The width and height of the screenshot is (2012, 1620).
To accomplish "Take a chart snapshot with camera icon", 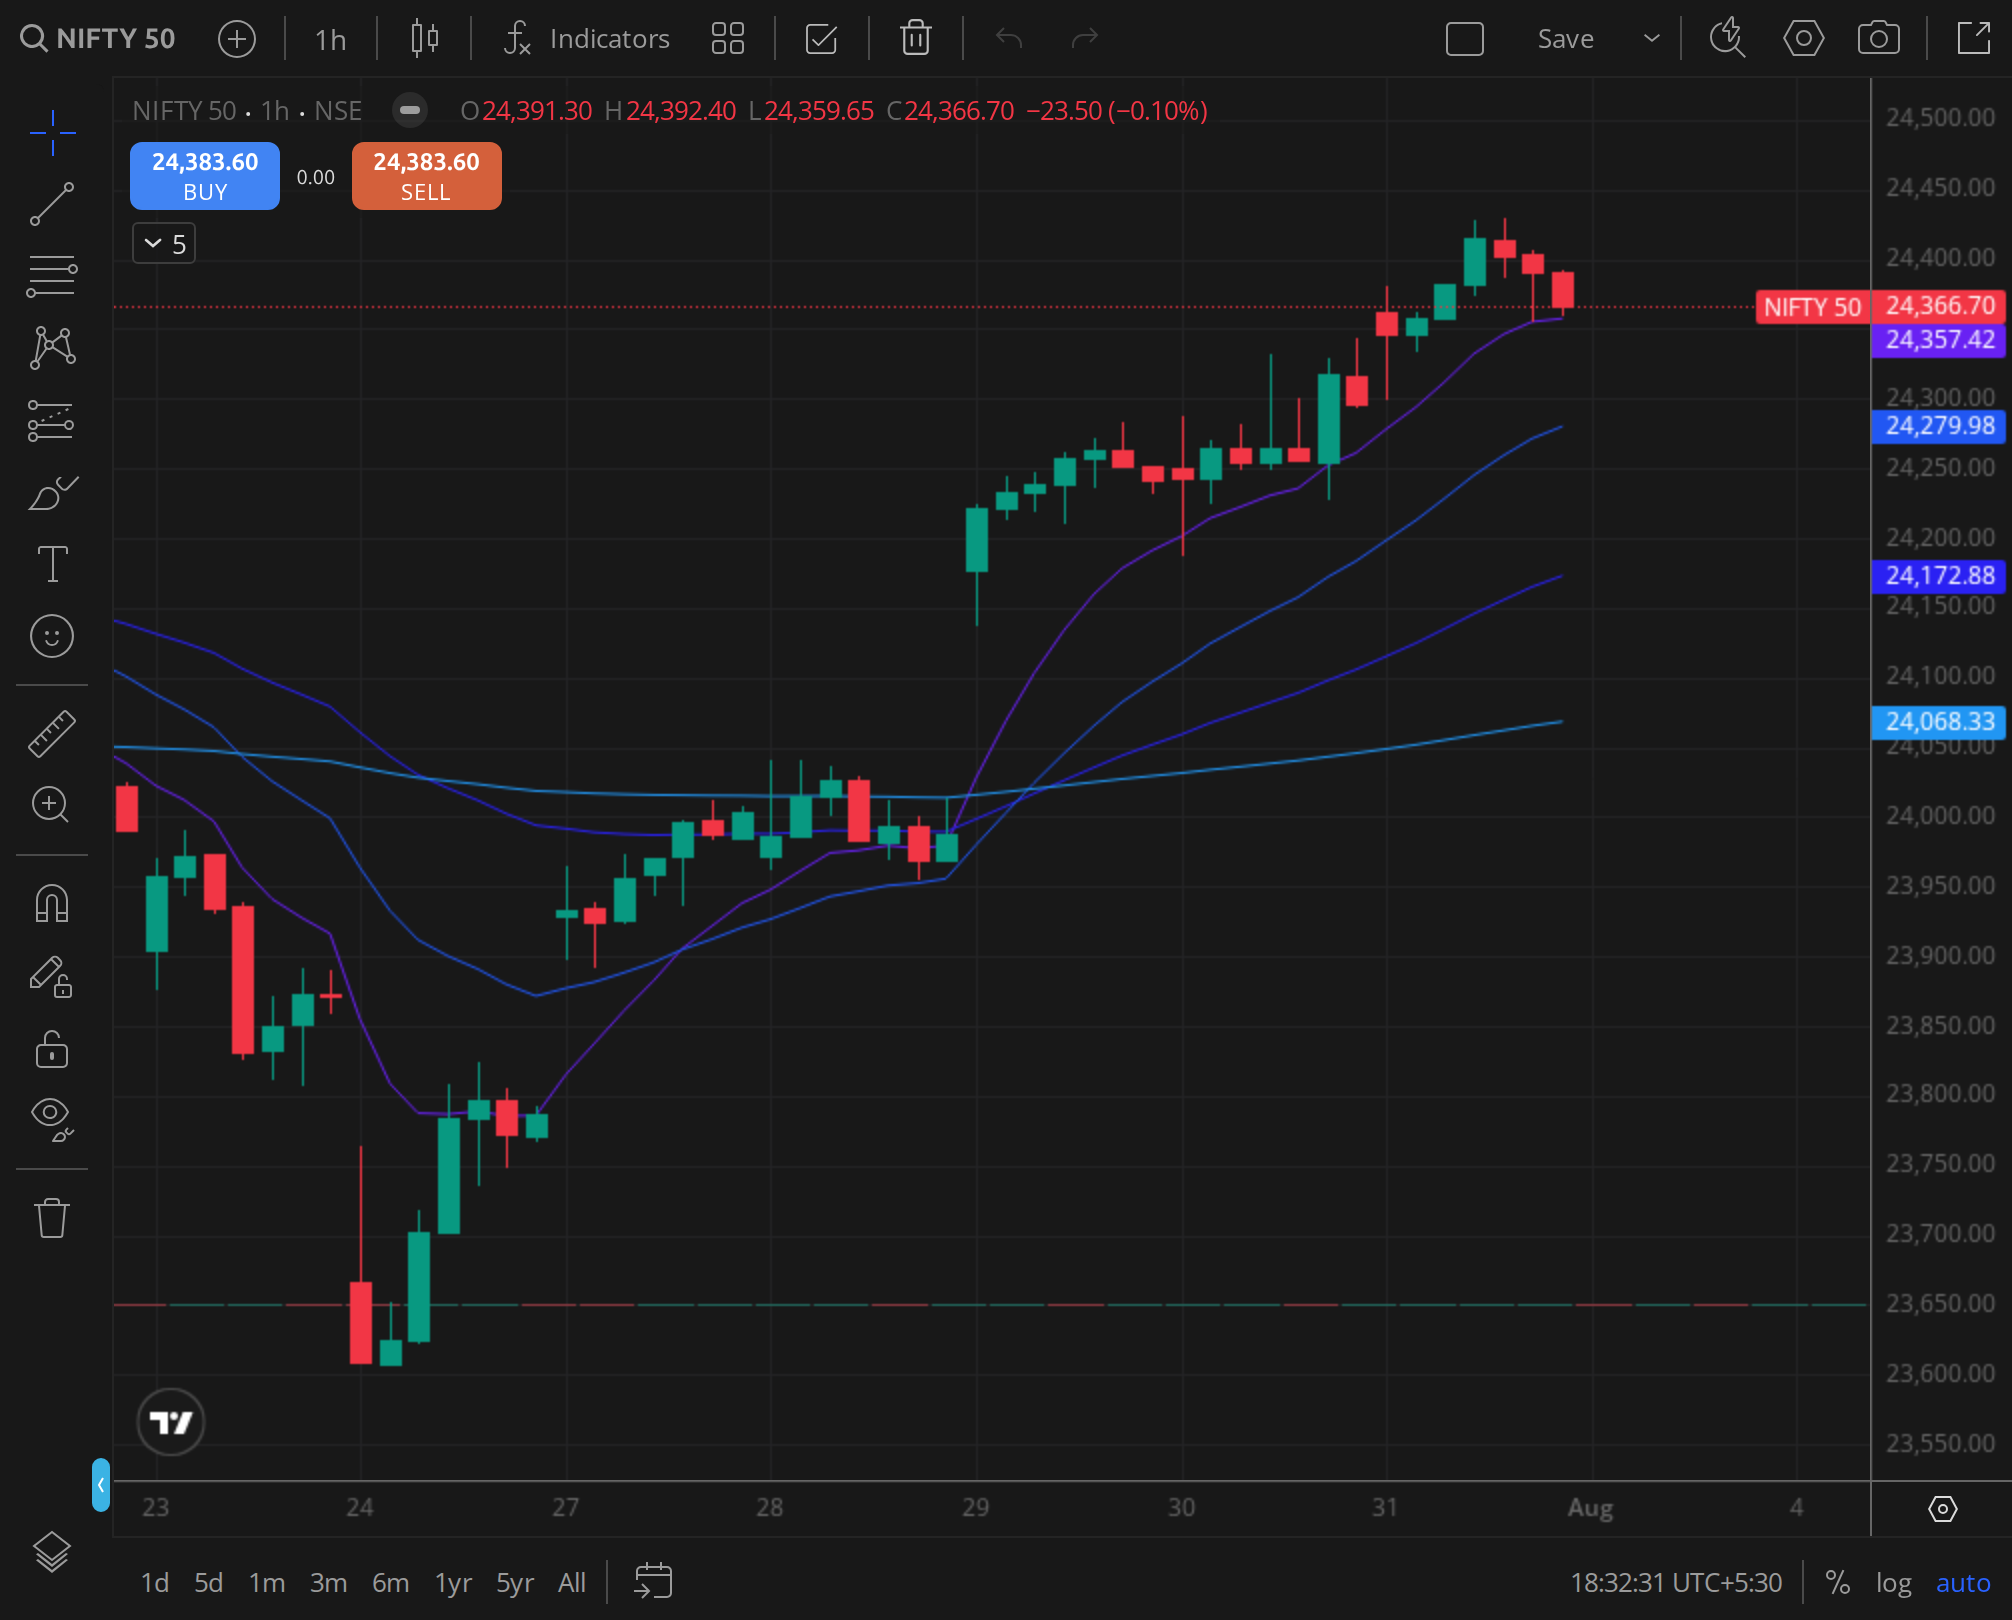I will pyautogui.click(x=1879, y=39).
